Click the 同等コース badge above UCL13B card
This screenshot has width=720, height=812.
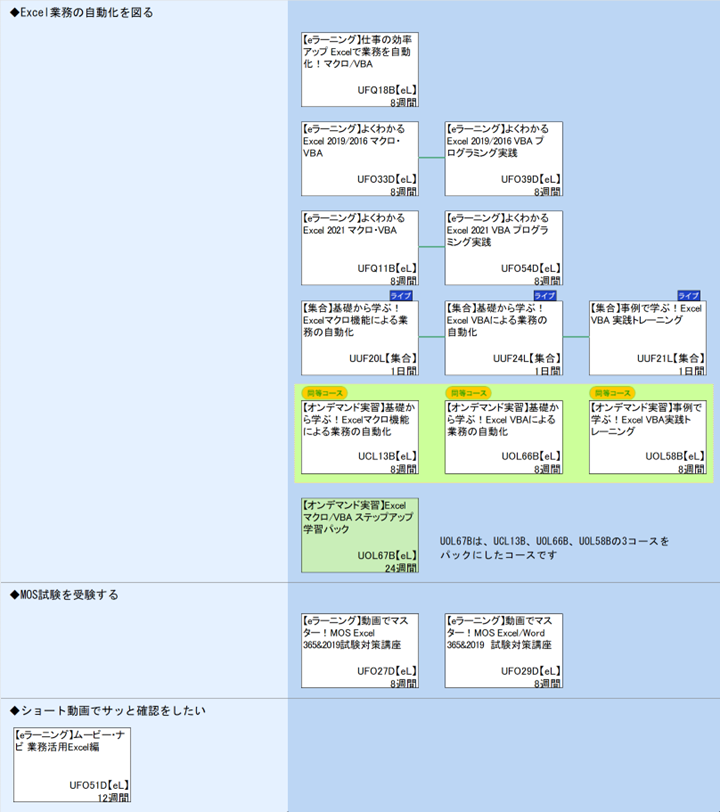click(x=325, y=393)
